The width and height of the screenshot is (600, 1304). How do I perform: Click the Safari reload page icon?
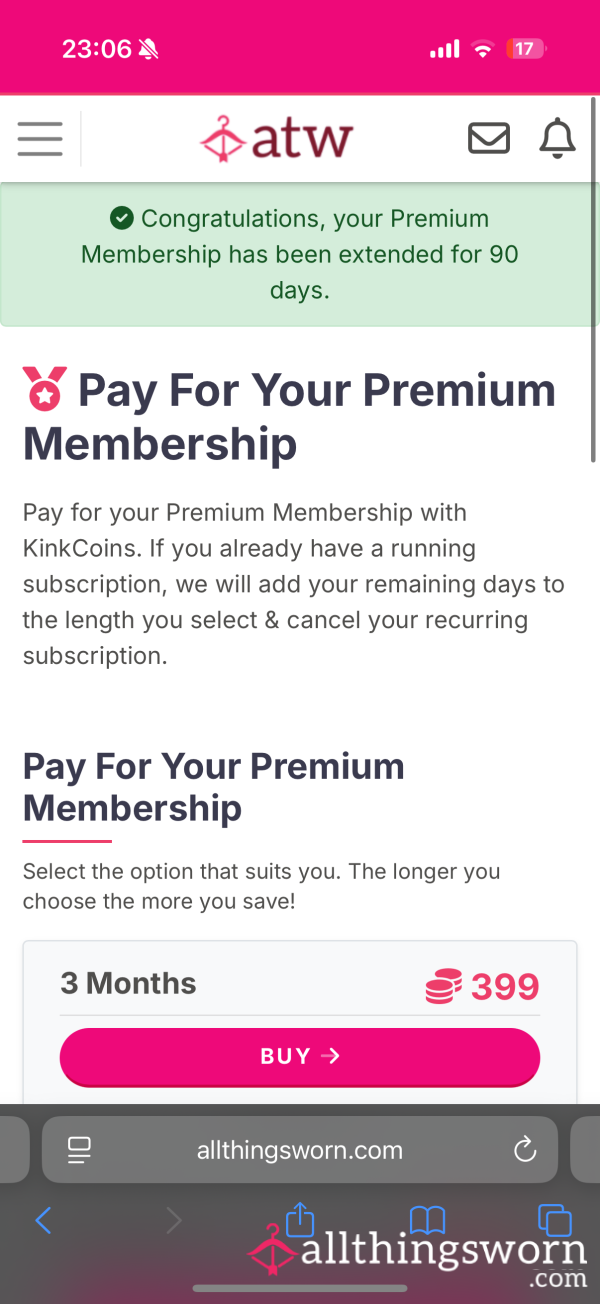pos(525,1150)
